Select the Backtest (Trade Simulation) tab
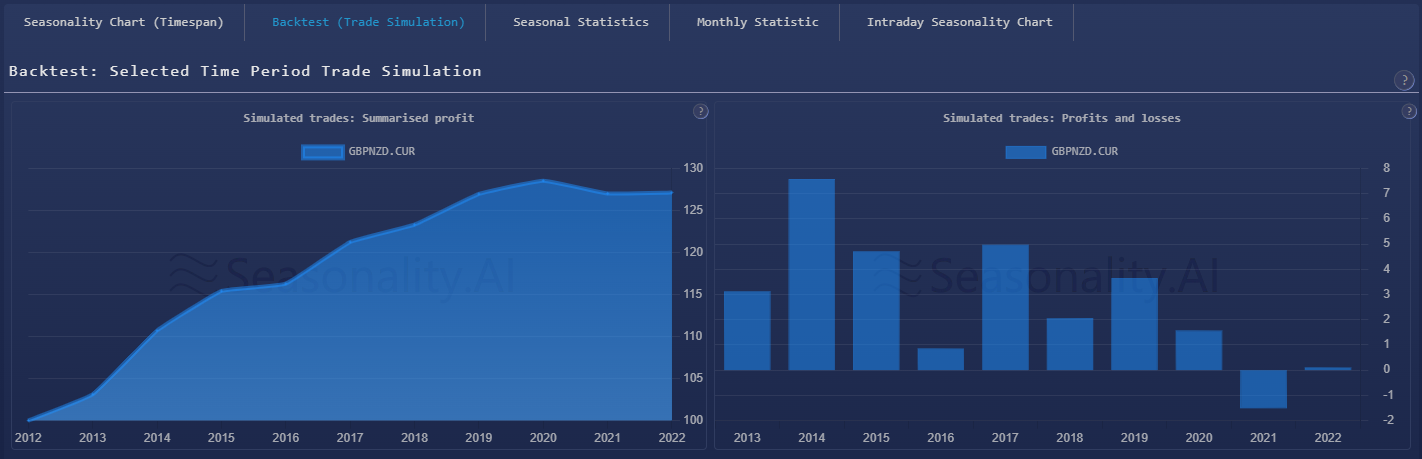Image resolution: width=1422 pixels, height=459 pixels. click(368, 22)
